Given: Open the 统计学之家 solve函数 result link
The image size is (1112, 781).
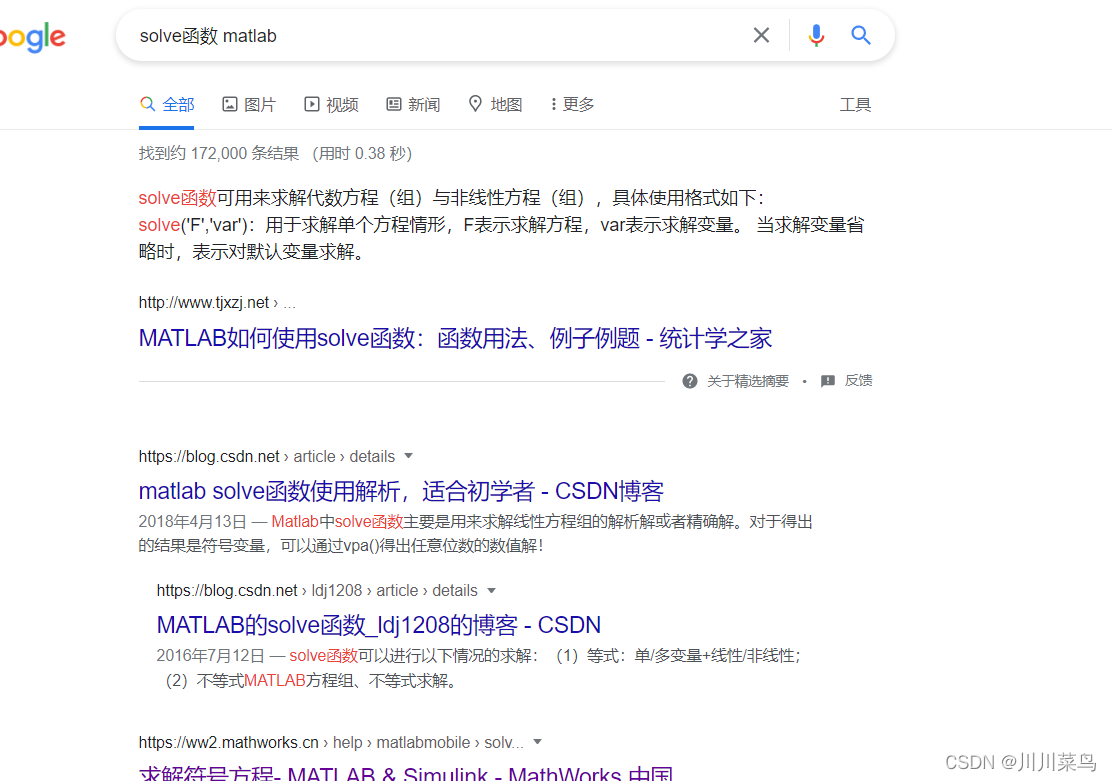Looking at the screenshot, I should point(455,338).
